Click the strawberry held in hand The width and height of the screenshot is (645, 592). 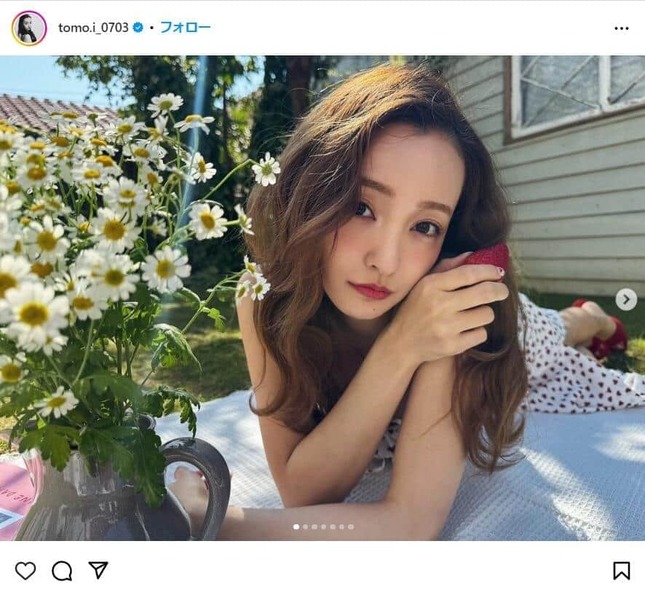pos(490,256)
